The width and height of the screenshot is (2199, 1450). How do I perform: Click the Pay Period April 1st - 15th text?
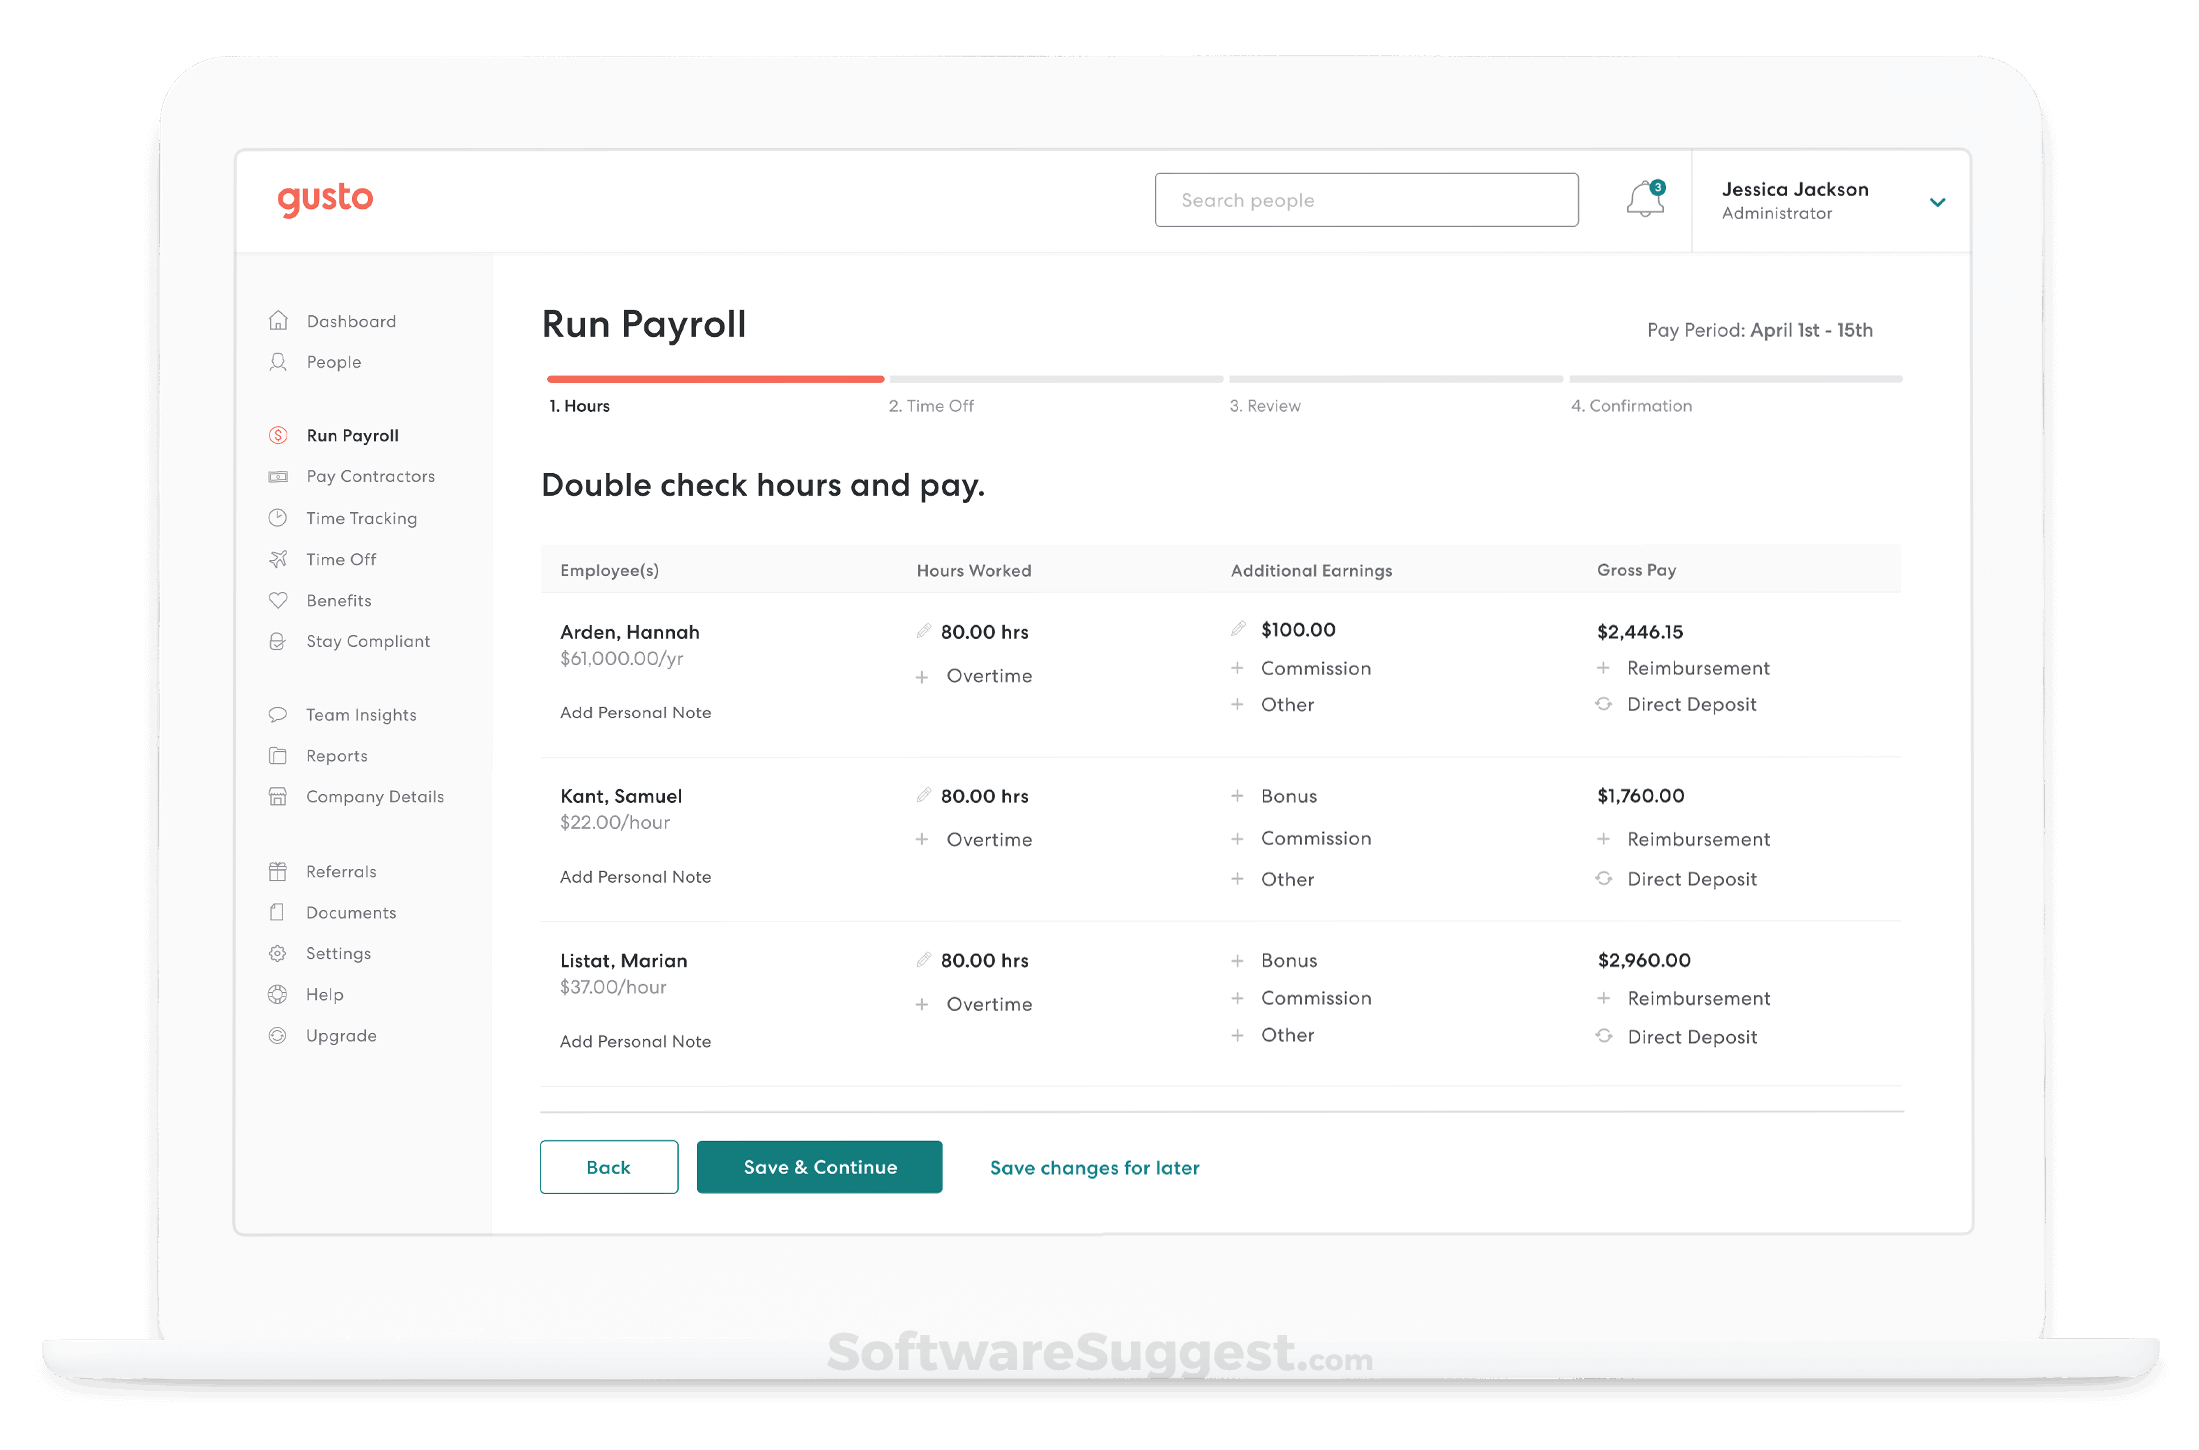tap(1760, 330)
